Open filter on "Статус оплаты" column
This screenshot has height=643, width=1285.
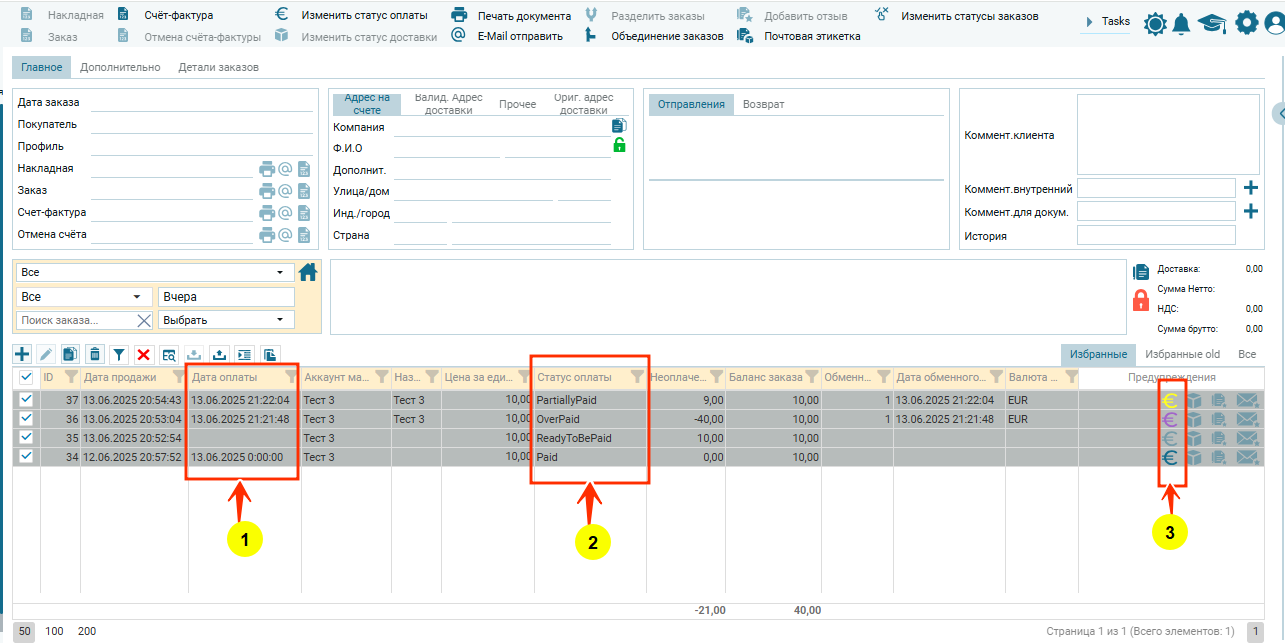pyautogui.click(x=637, y=377)
